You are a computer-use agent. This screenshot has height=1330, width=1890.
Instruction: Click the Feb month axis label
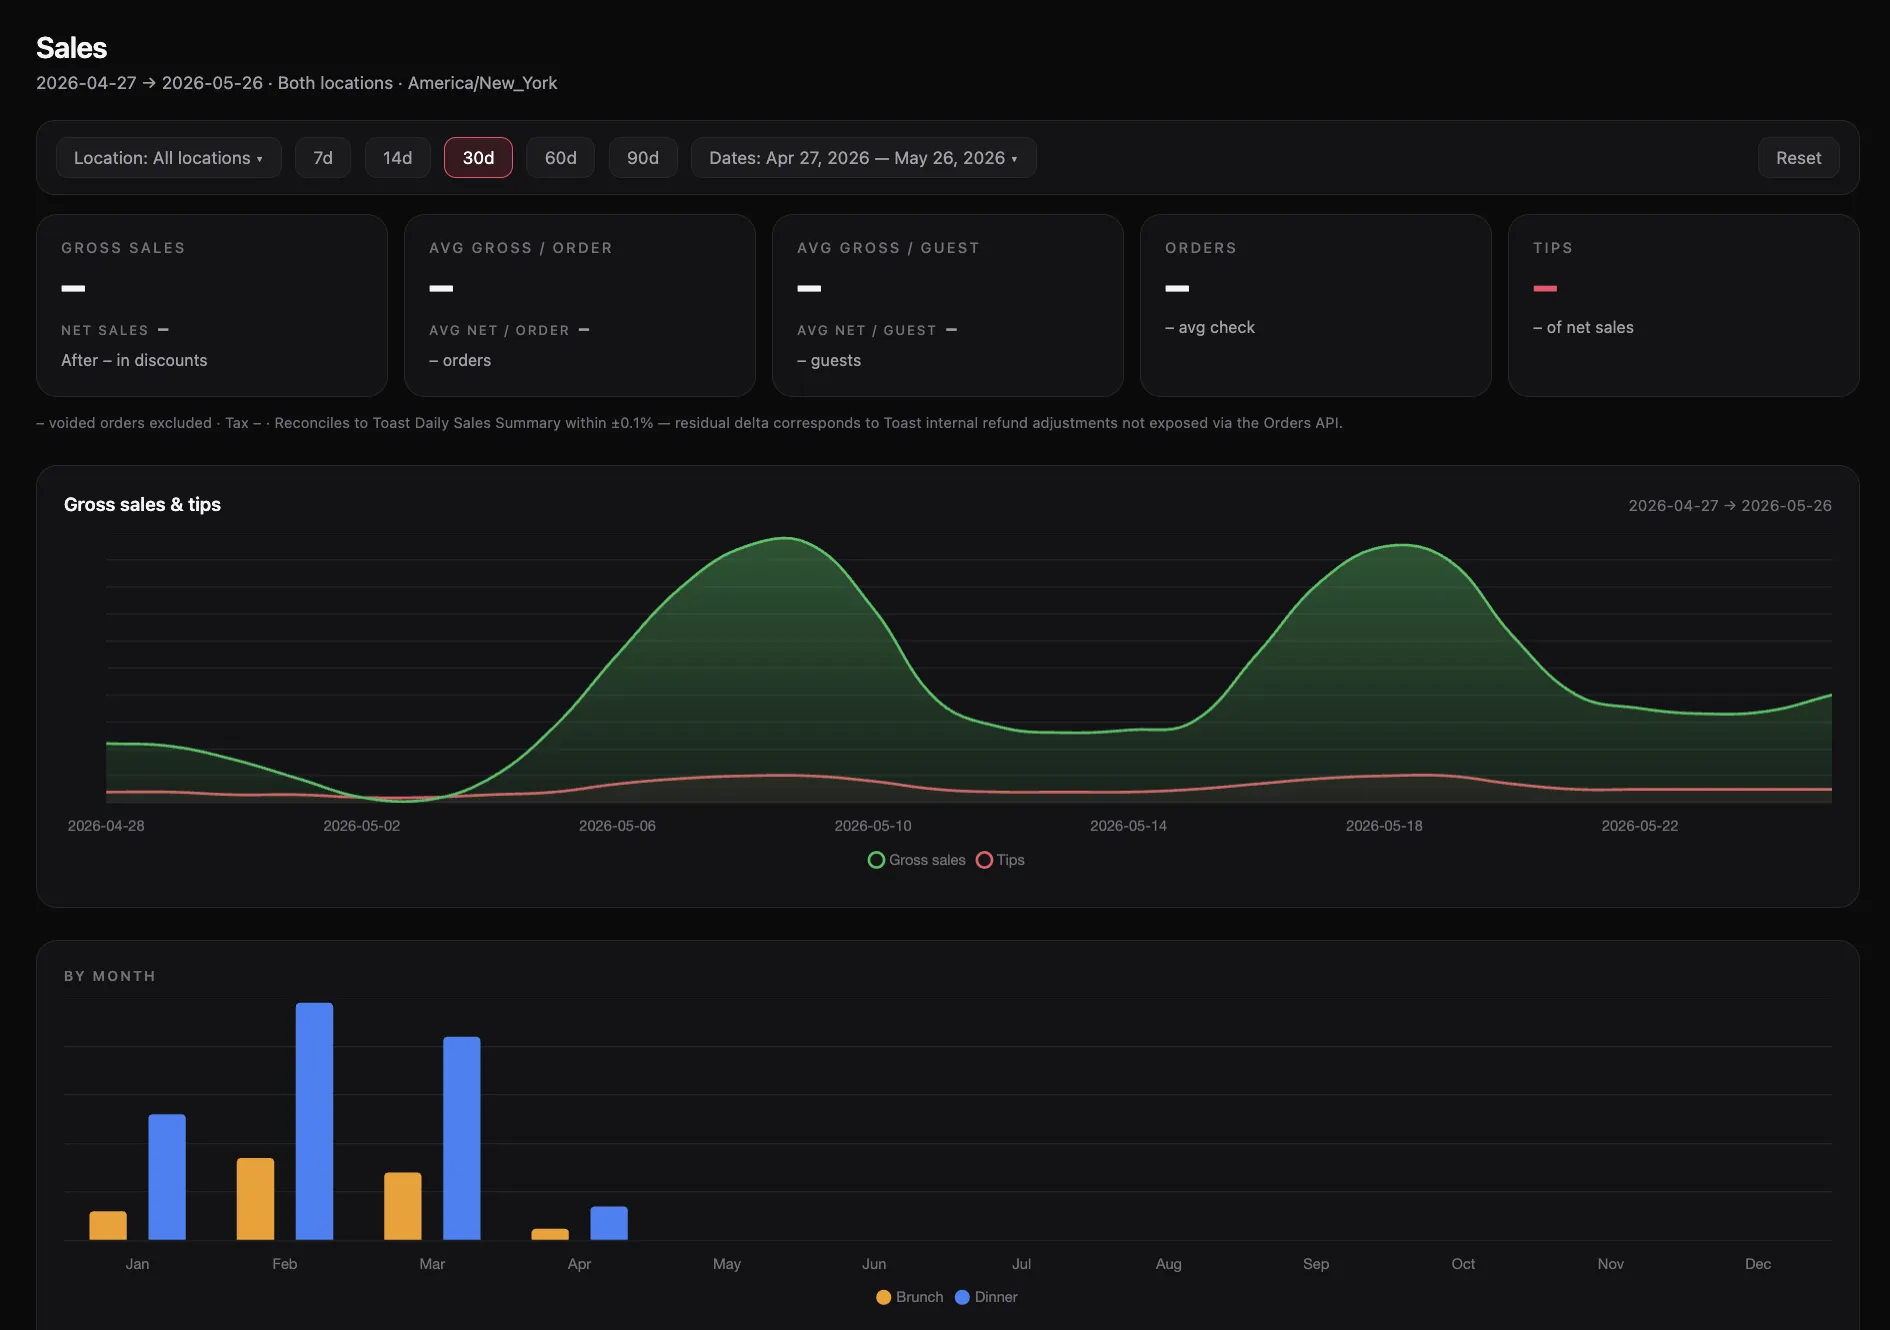pos(285,1264)
